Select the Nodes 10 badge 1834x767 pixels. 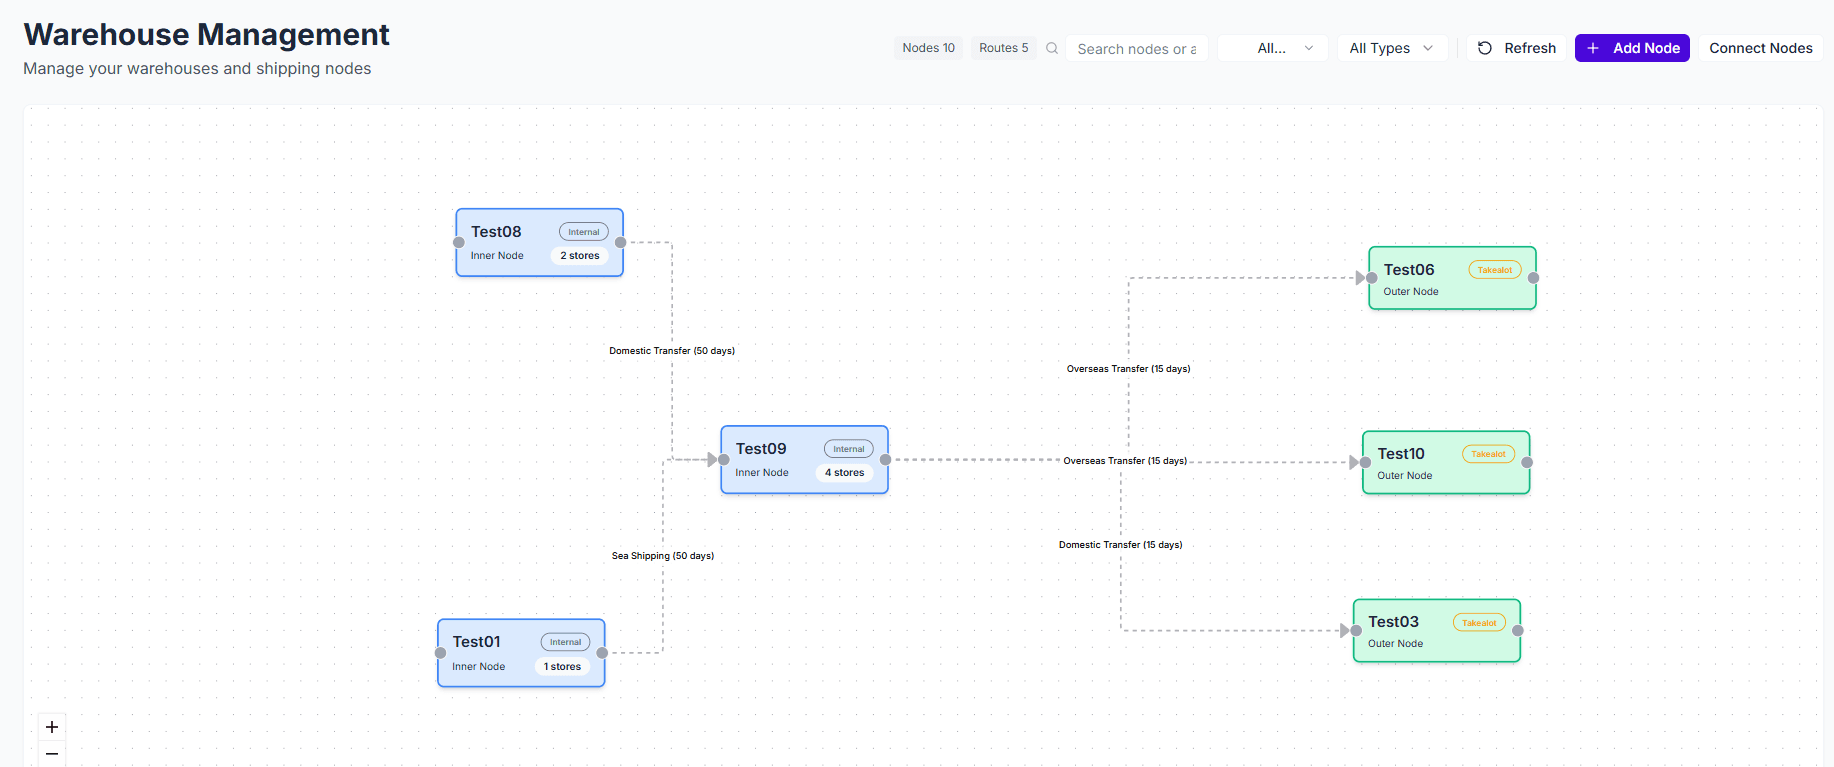click(x=928, y=48)
